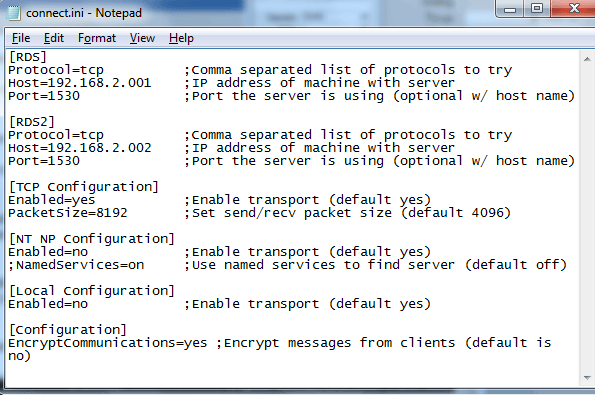The width and height of the screenshot is (595, 395).
Task: Maximize the Notepad window
Action: (x=537, y=8)
